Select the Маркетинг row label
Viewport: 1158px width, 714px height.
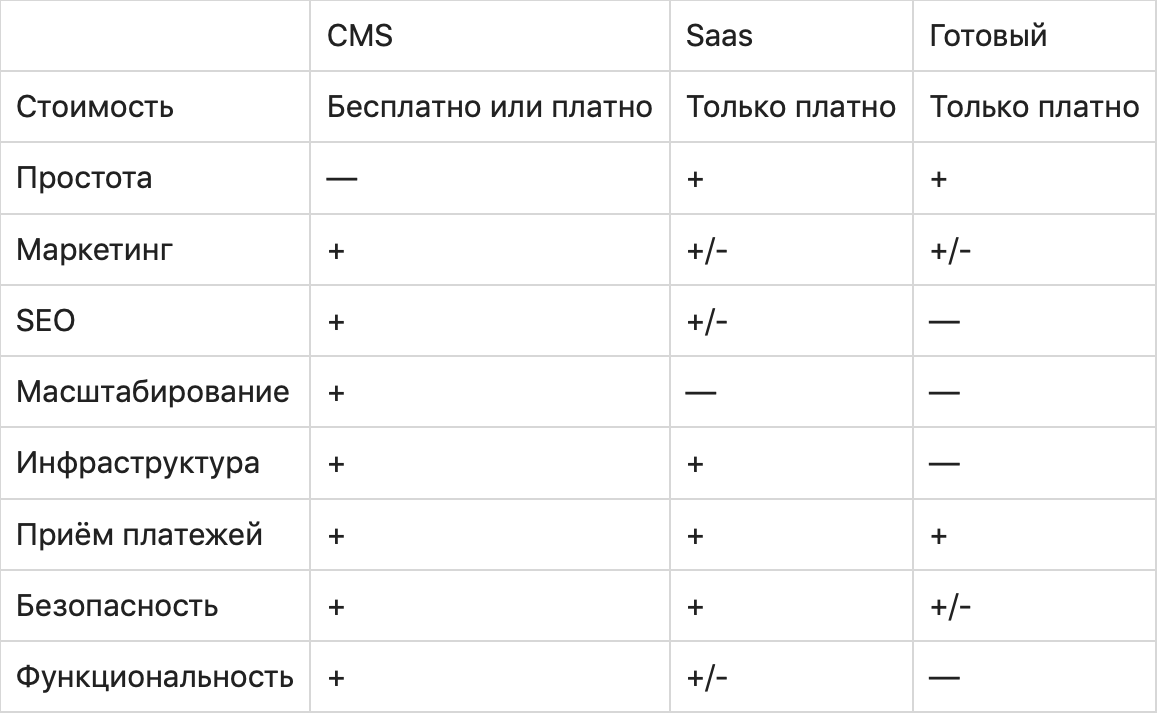(94, 249)
